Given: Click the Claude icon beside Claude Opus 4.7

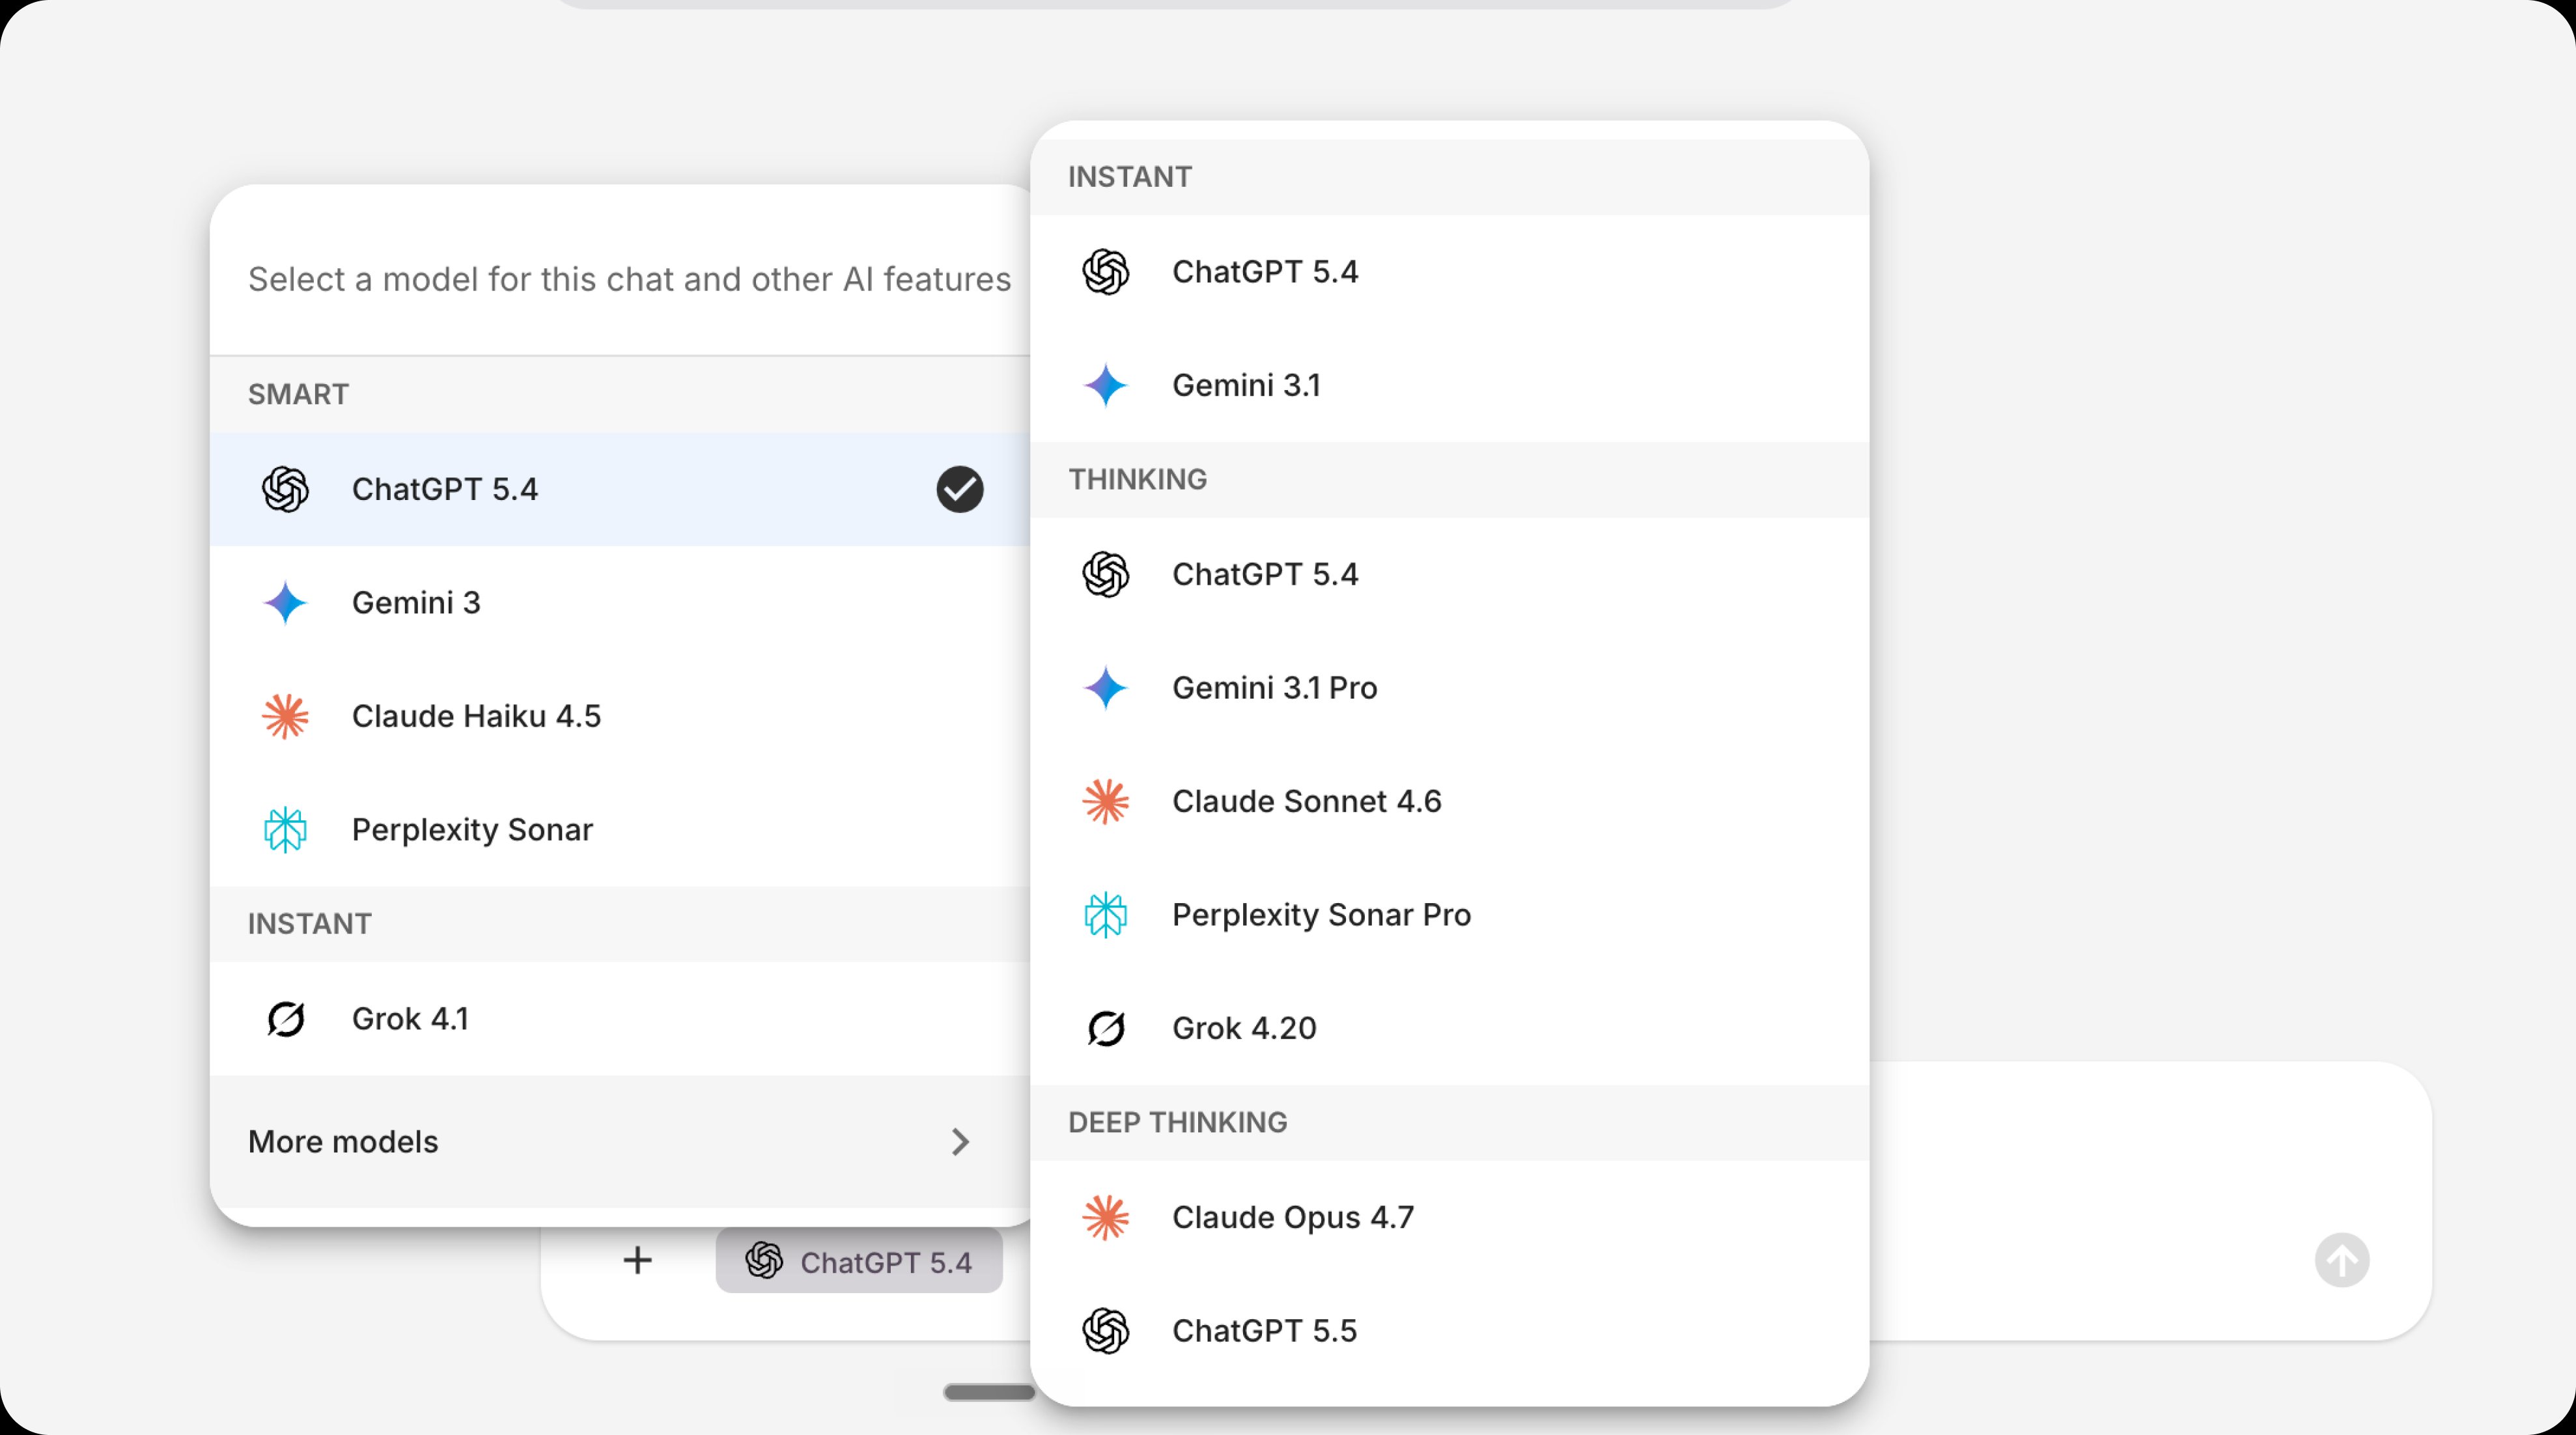Looking at the screenshot, I should 1106,1218.
